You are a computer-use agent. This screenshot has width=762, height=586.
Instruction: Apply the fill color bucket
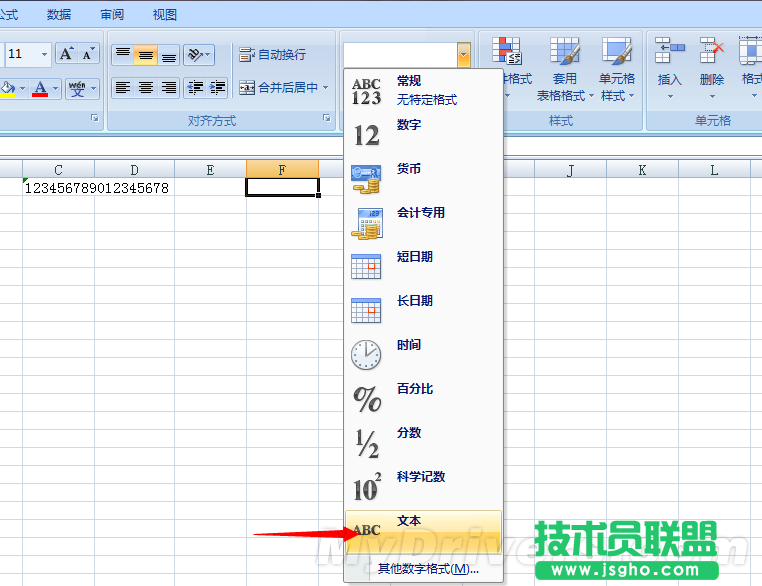8,88
